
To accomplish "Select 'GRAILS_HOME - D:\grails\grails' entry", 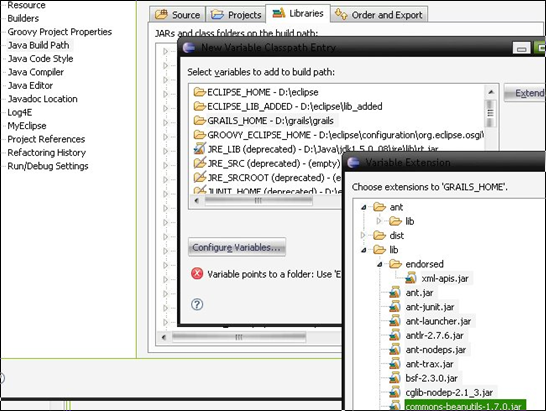I will tap(271, 121).
